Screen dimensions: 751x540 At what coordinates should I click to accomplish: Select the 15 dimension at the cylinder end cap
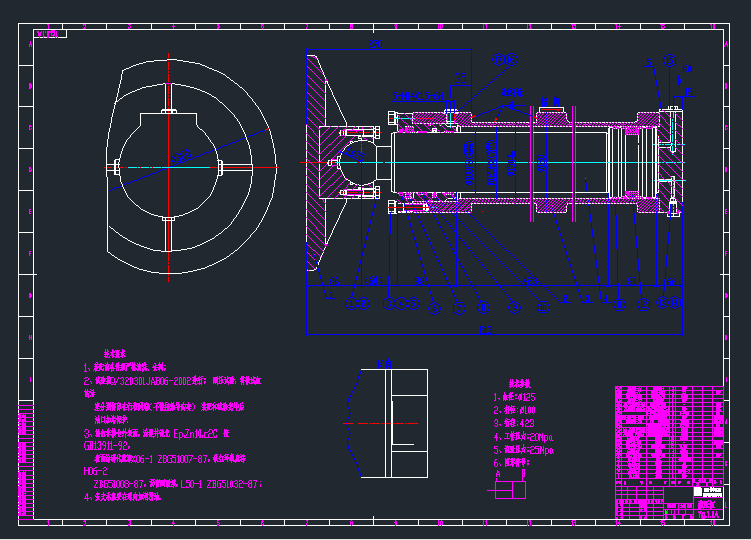[688, 92]
